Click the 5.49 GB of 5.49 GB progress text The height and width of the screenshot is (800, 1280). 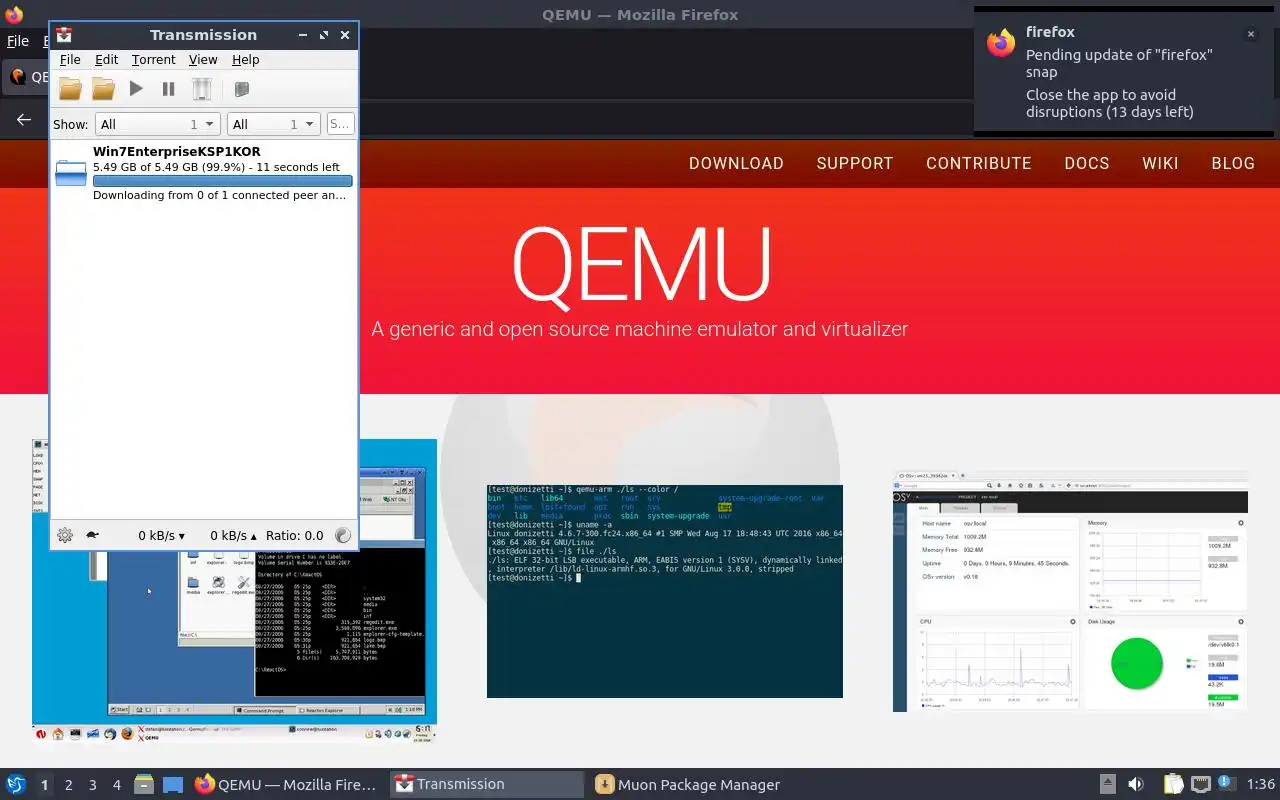click(x=216, y=167)
